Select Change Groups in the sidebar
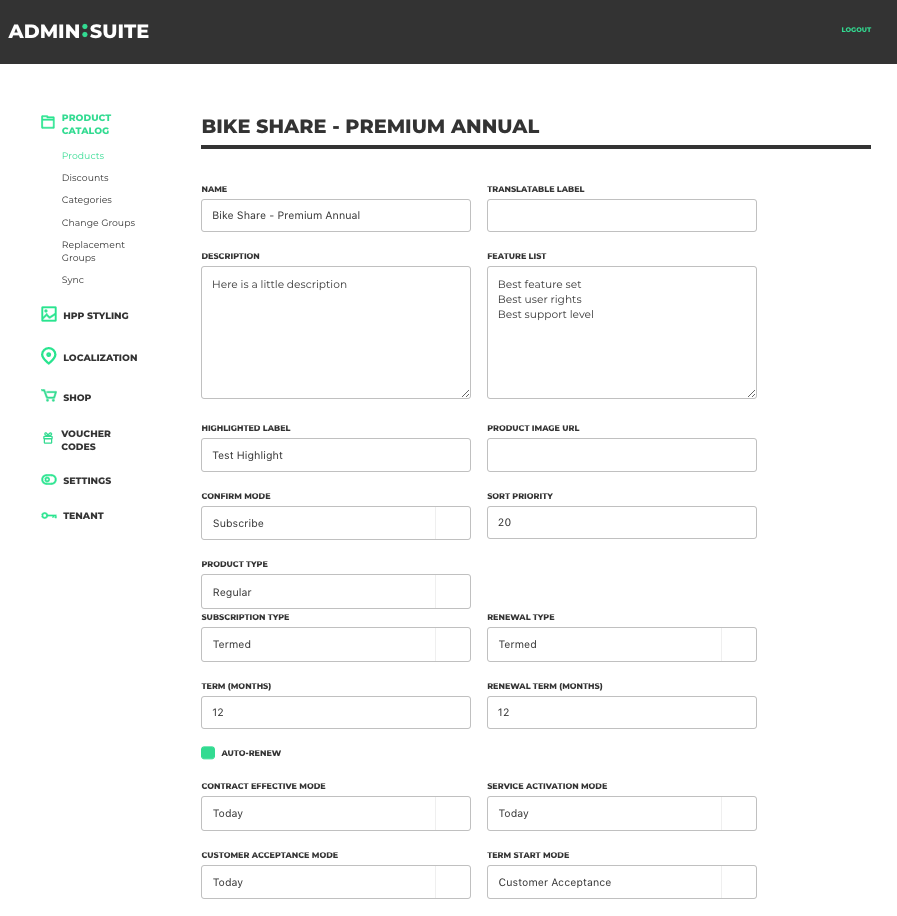This screenshot has width=897, height=916. pos(98,223)
